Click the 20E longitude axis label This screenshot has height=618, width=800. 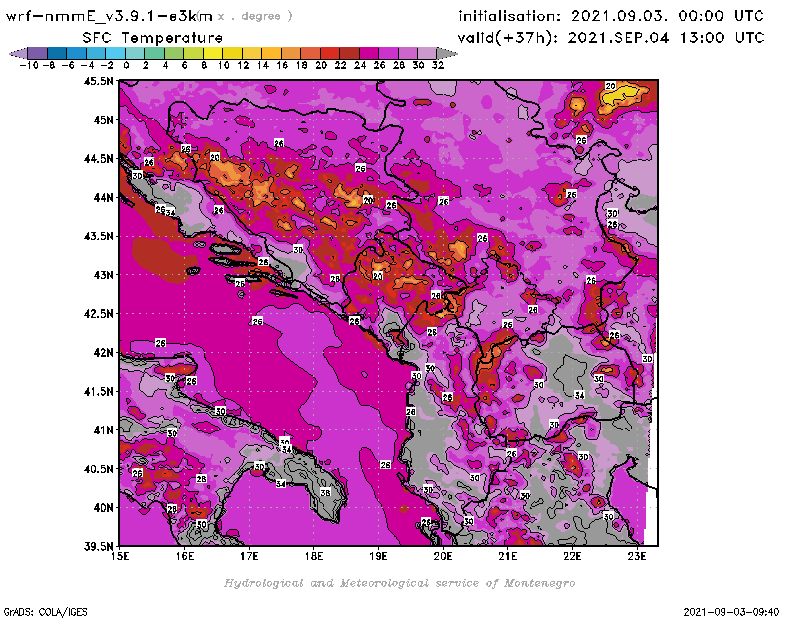tap(443, 556)
